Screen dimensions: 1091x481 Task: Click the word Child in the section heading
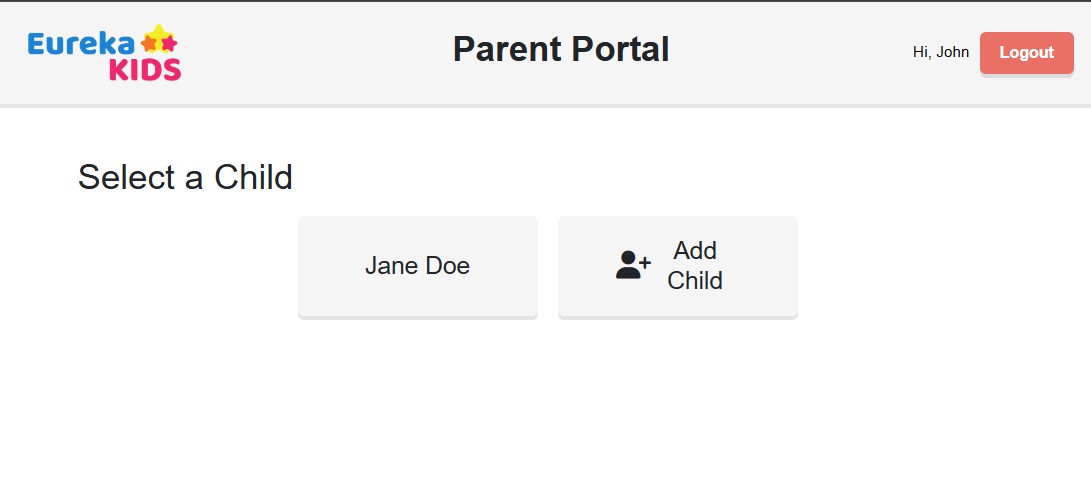[253, 177]
